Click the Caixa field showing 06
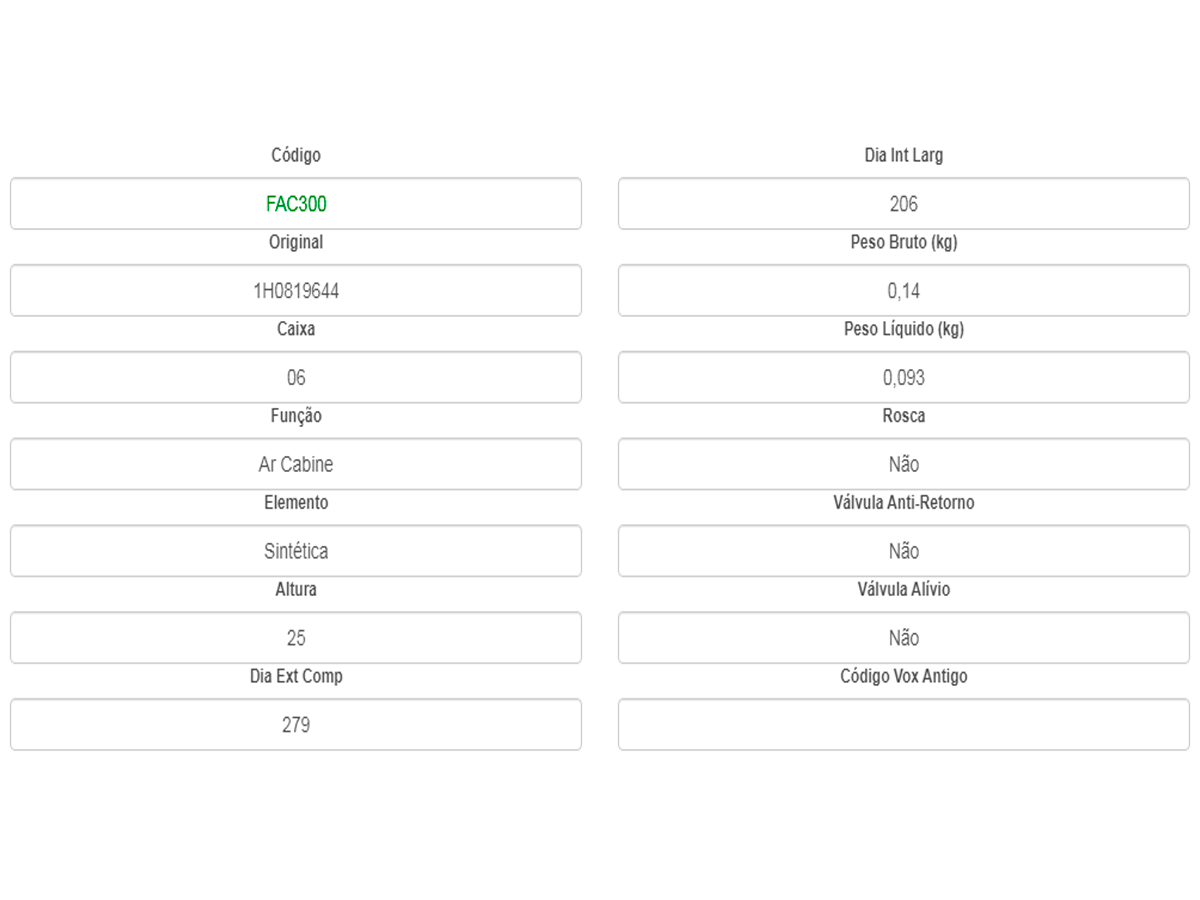 click(x=296, y=378)
